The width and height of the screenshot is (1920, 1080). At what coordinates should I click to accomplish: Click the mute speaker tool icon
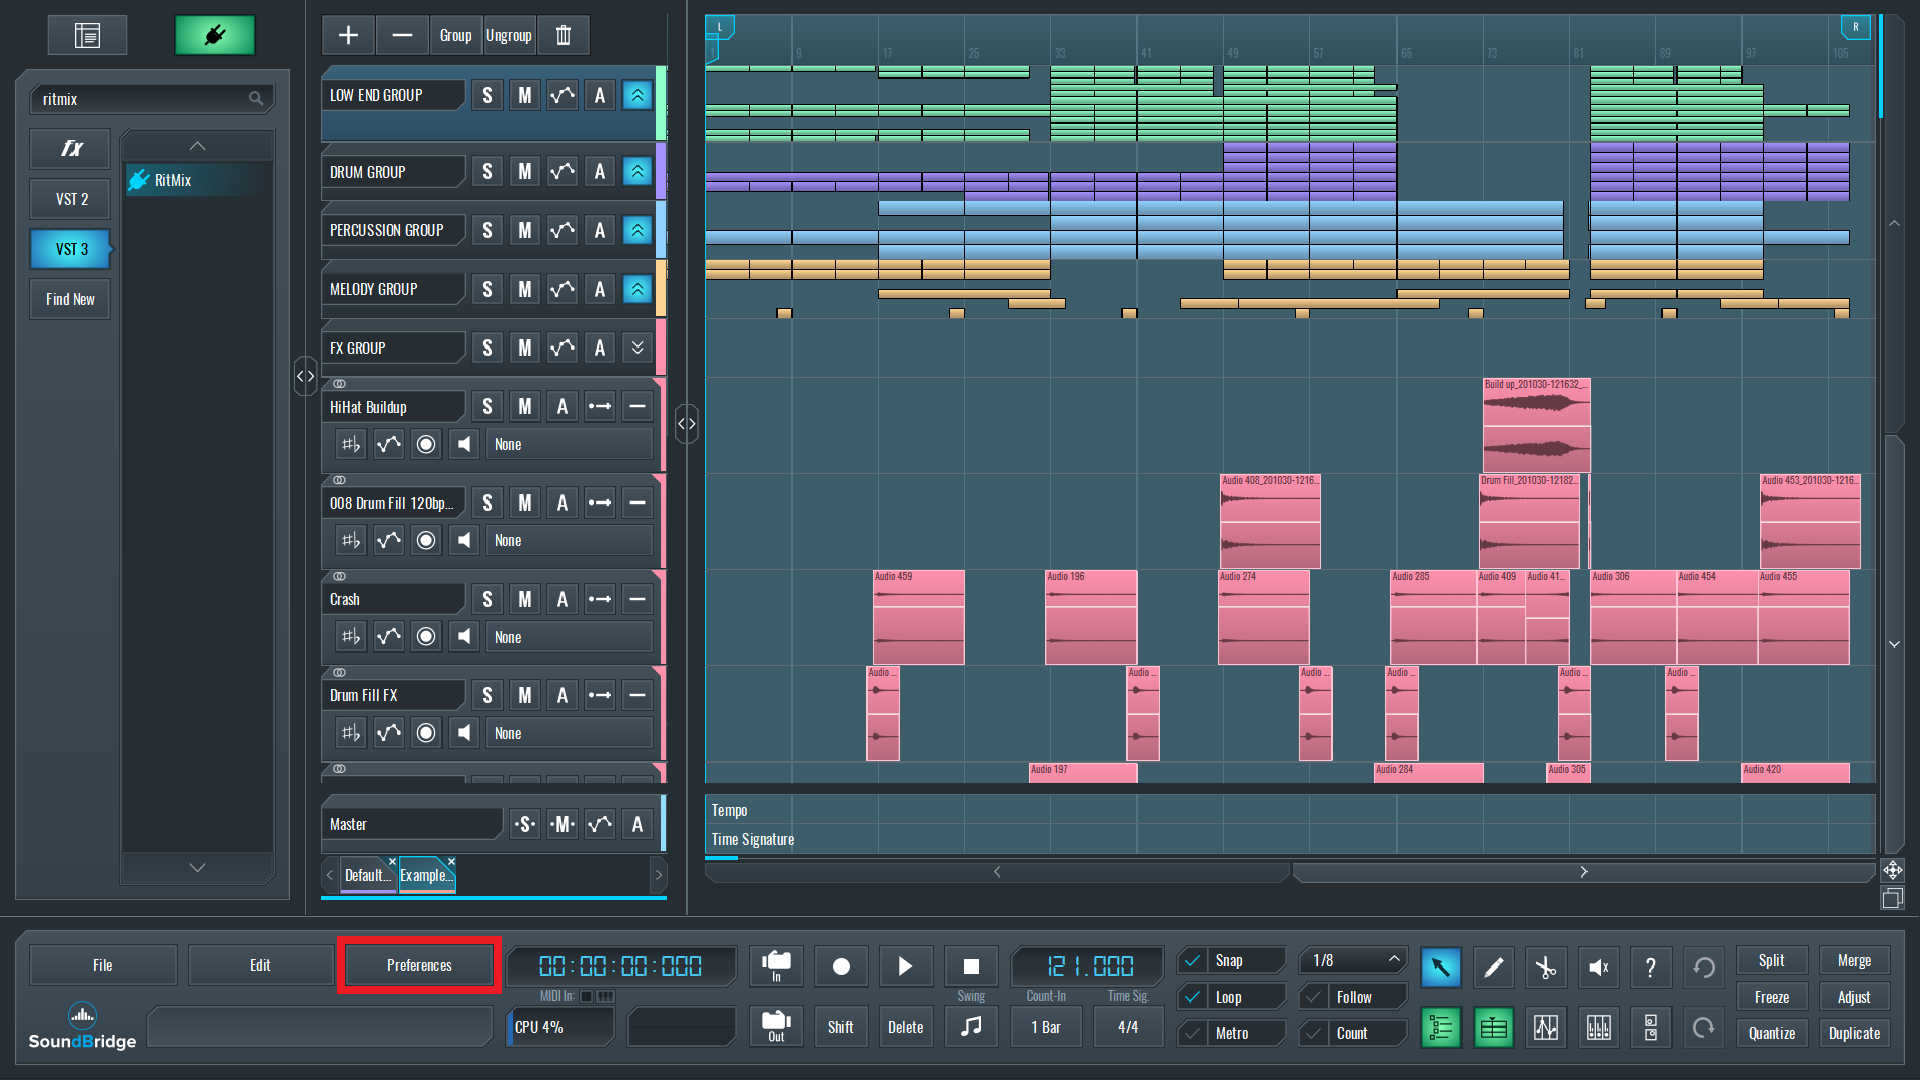1598,967
